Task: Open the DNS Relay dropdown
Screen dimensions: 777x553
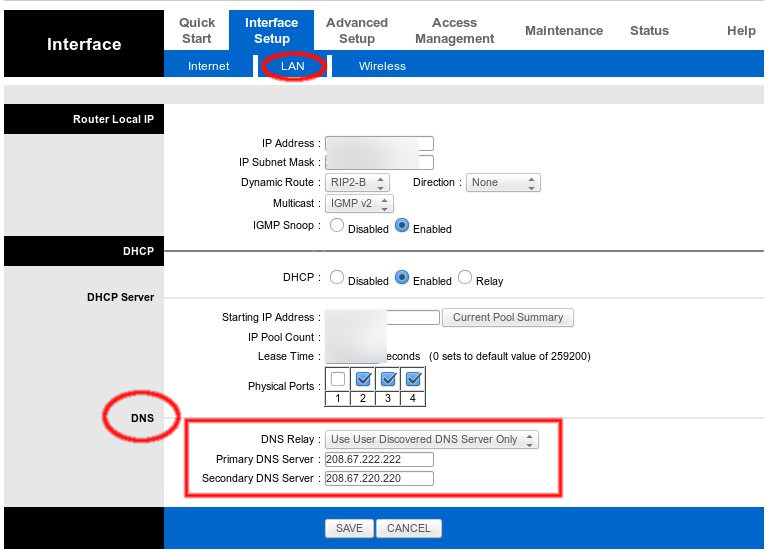Action: (x=431, y=439)
